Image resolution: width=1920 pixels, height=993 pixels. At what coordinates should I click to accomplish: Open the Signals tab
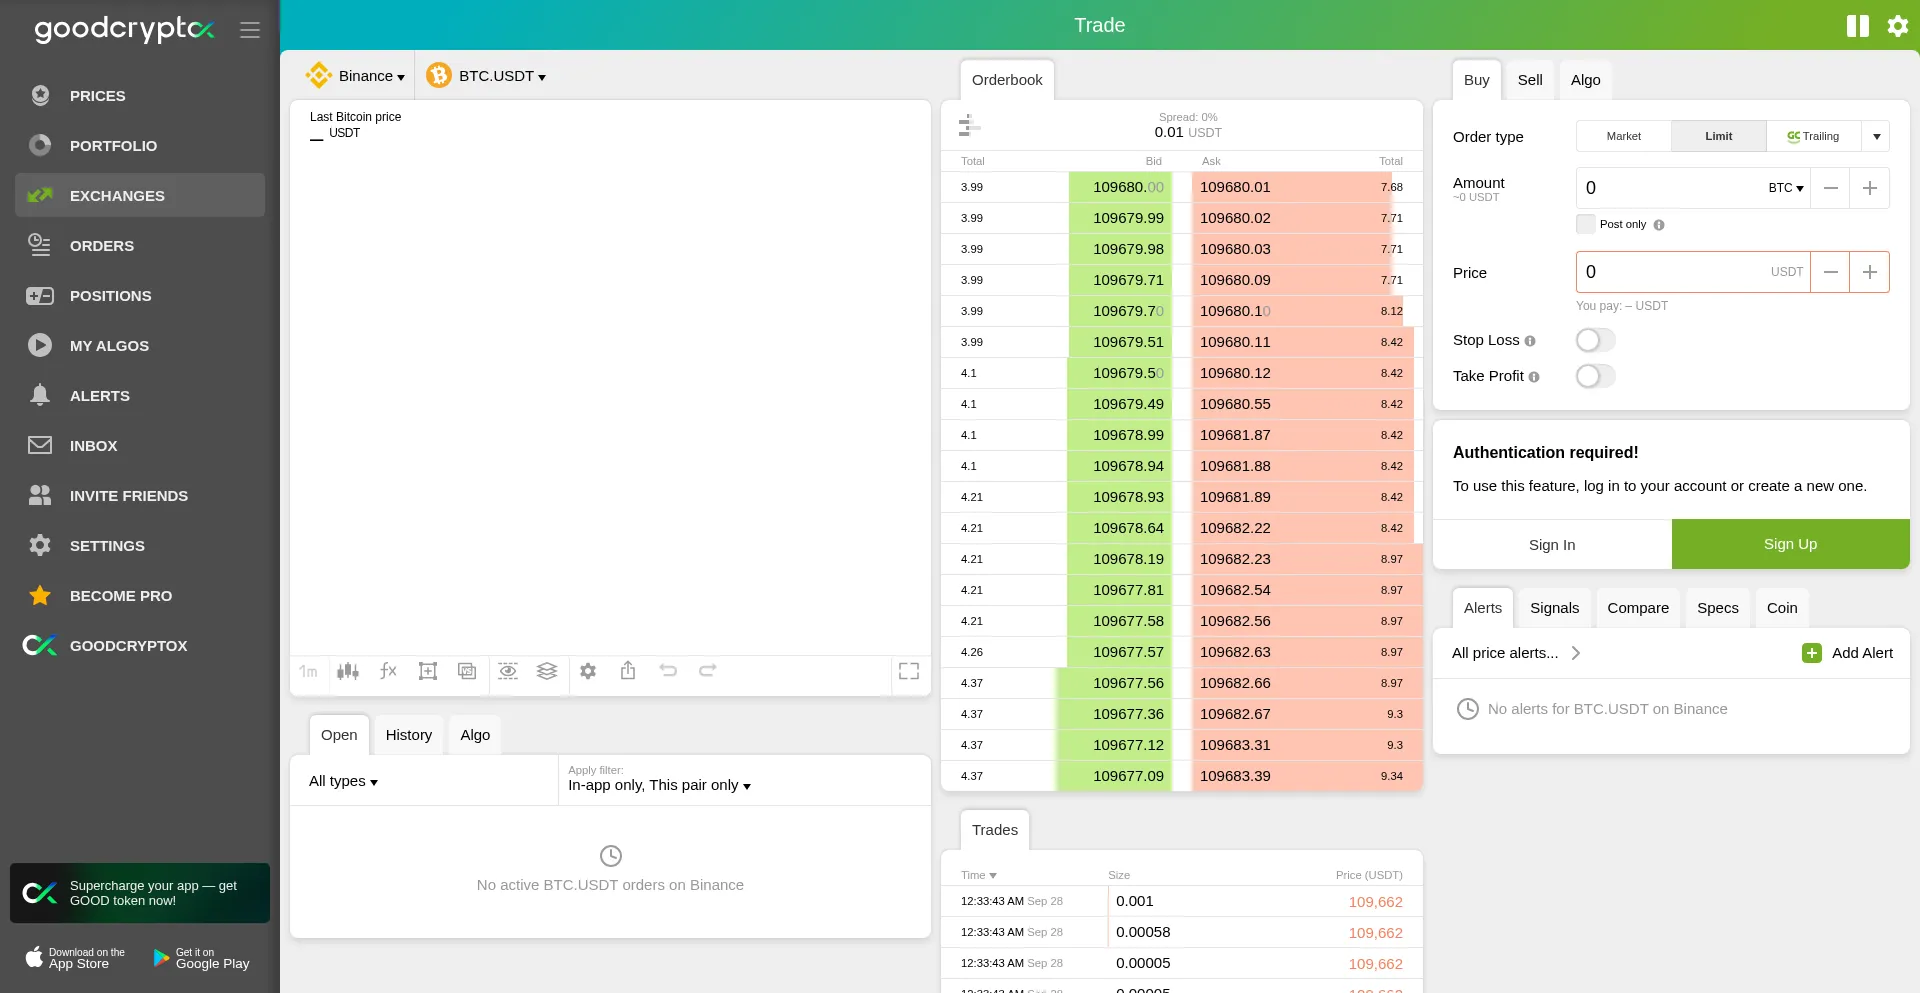point(1554,608)
